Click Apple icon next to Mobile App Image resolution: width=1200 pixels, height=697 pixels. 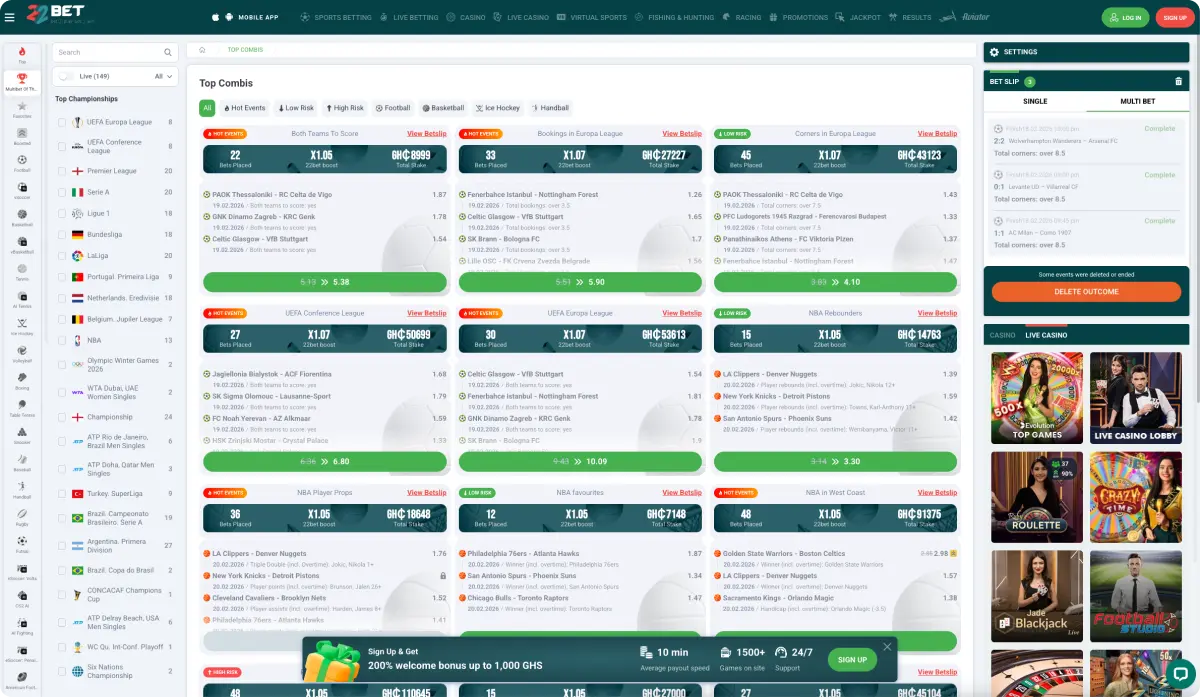coord(215,17)
